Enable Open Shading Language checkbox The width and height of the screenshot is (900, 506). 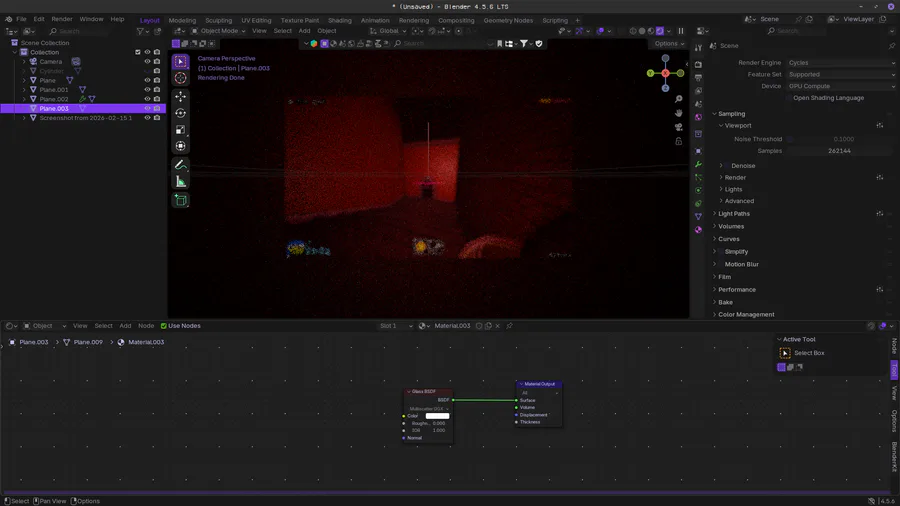[x=789, y=98]
